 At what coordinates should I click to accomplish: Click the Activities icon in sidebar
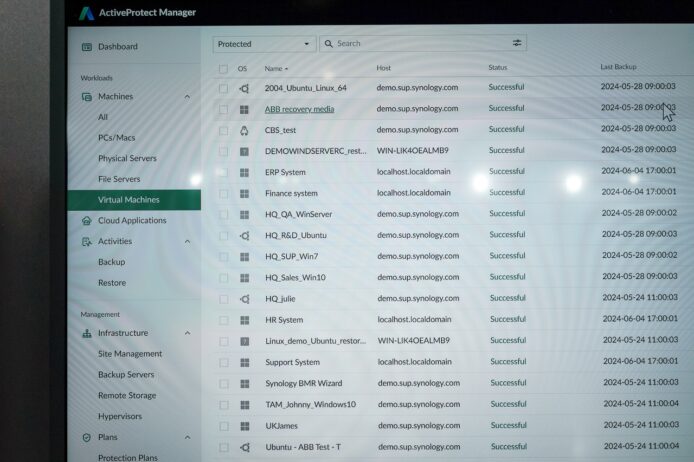coord(87,241)
